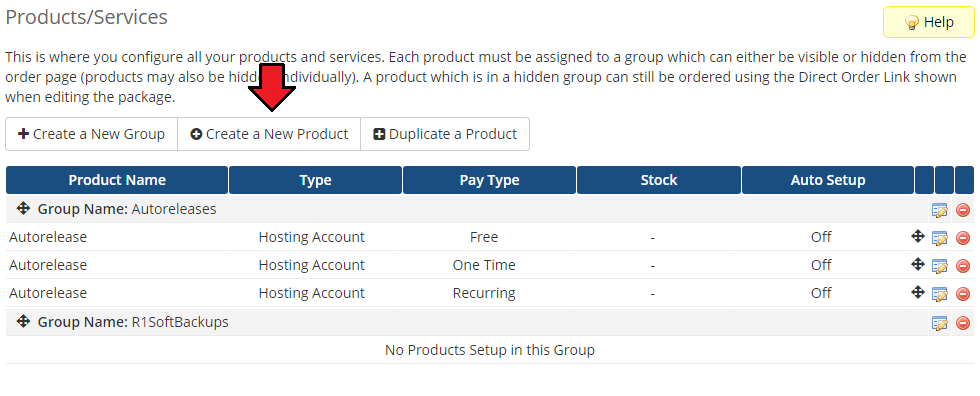Delete the R1SoftBackups group

click(963, 323)
